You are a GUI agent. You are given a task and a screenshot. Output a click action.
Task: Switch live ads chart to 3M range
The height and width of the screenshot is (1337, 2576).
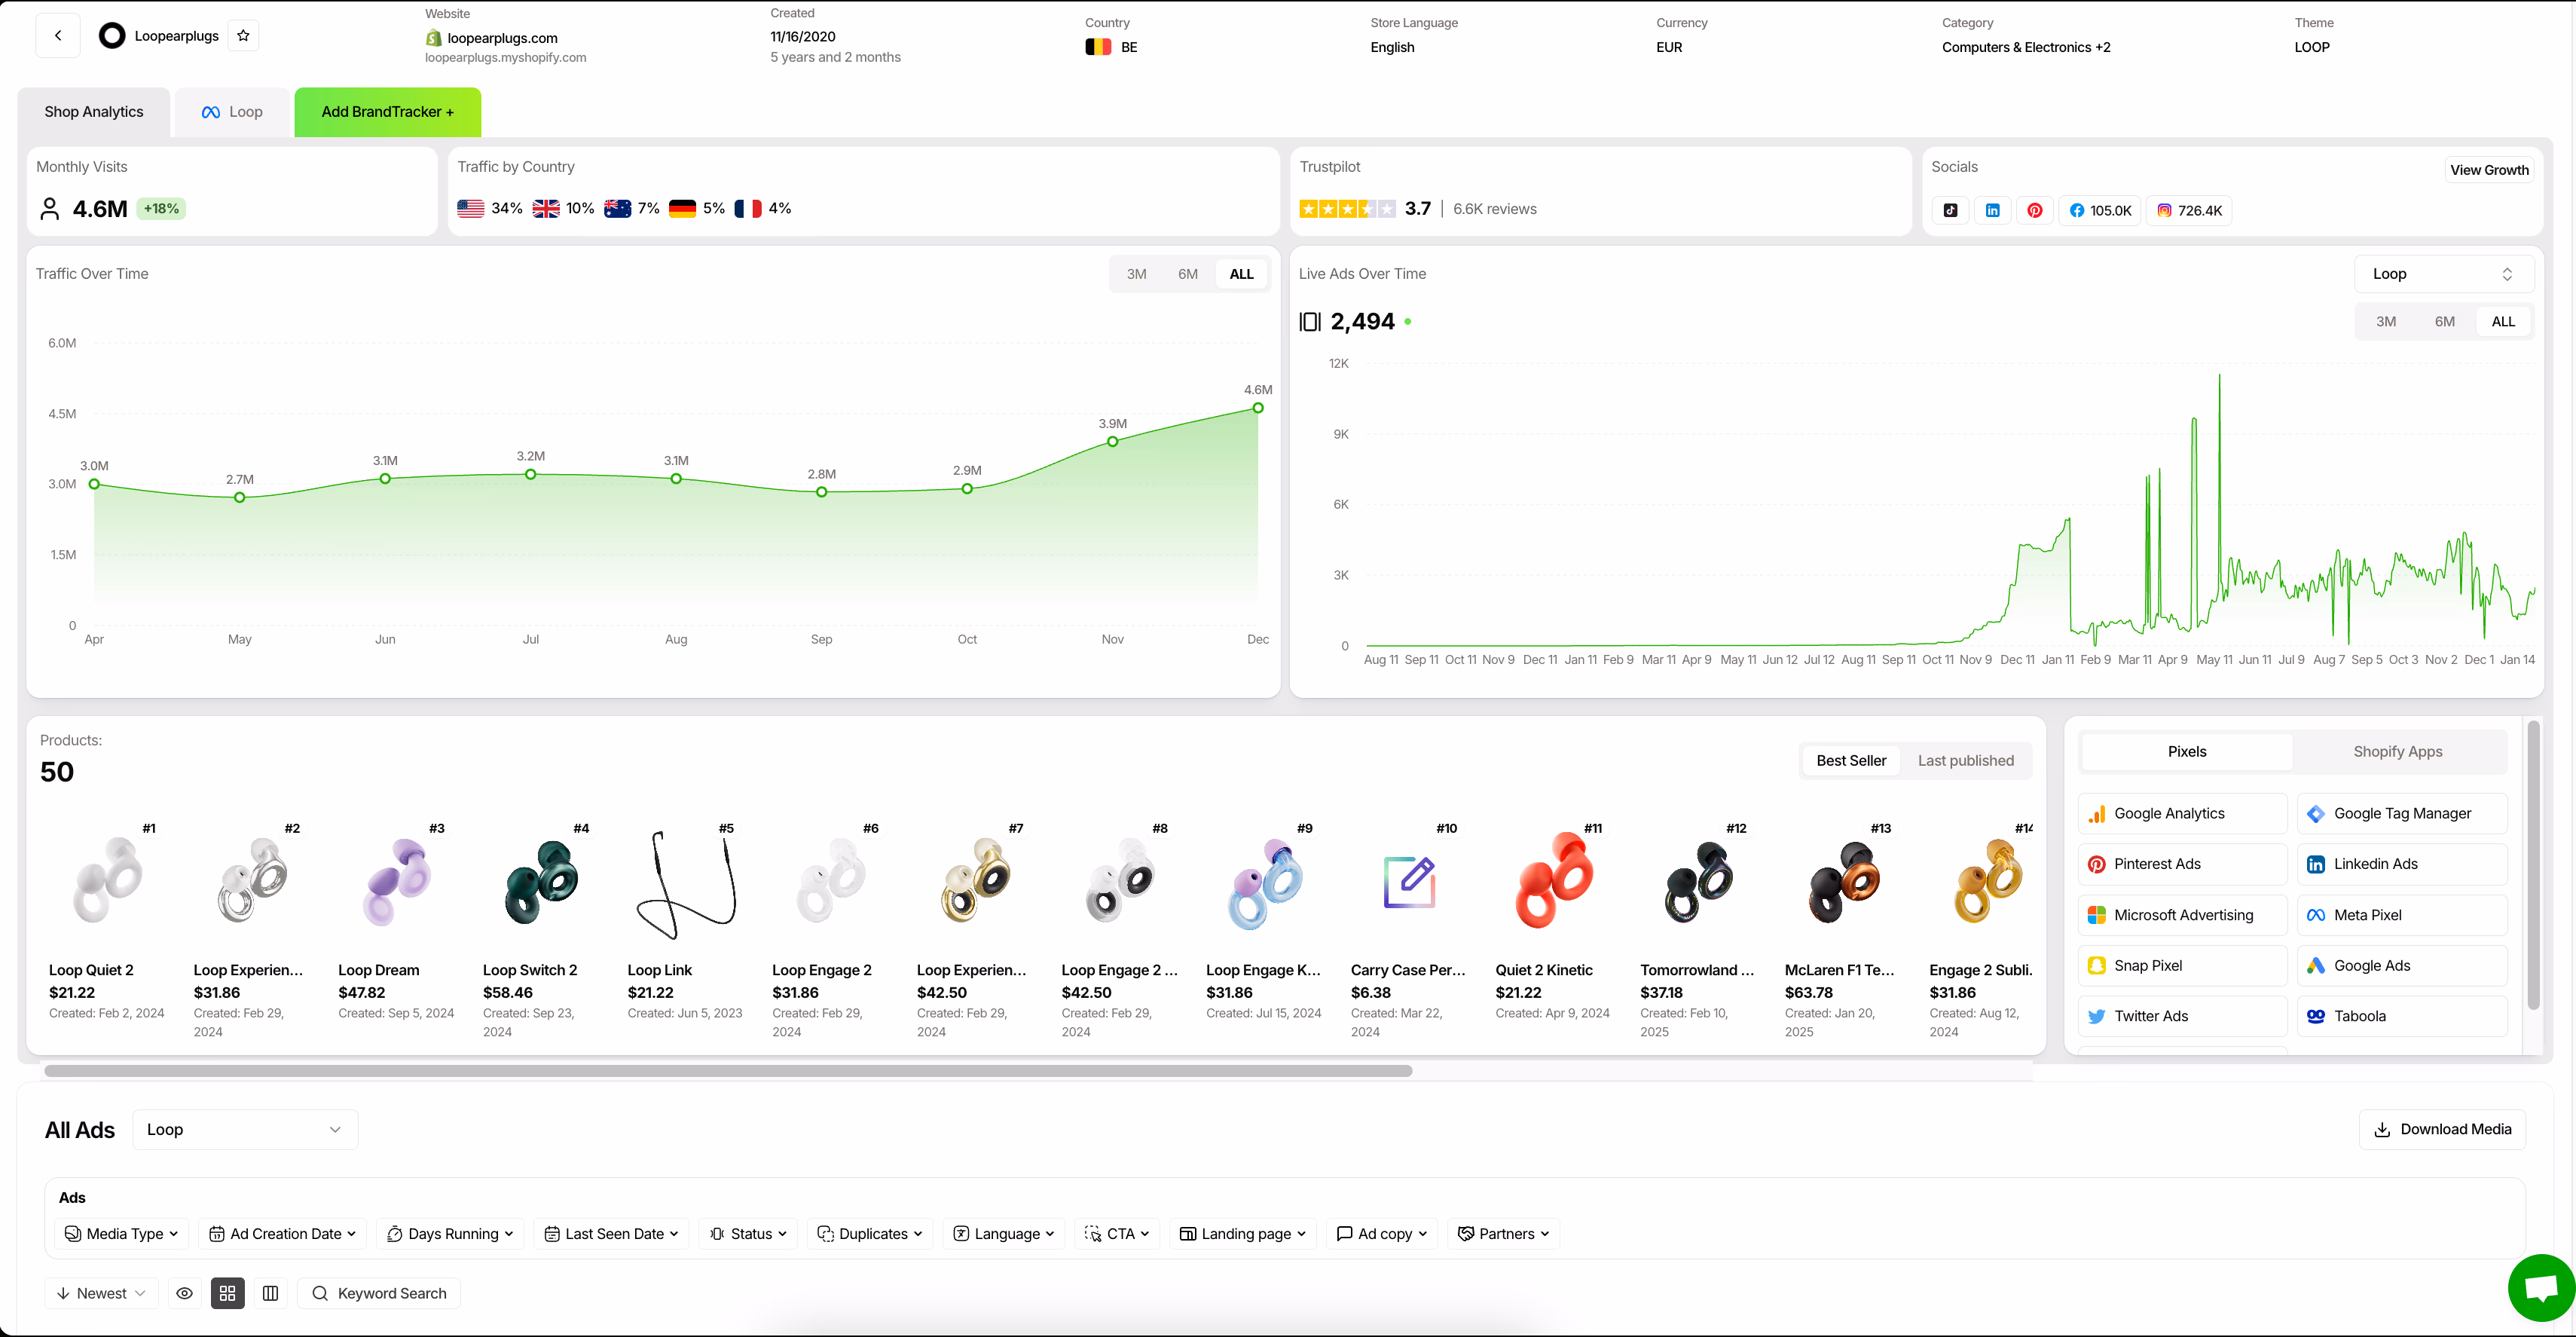pyautogui.click(x=2386, y=321)
